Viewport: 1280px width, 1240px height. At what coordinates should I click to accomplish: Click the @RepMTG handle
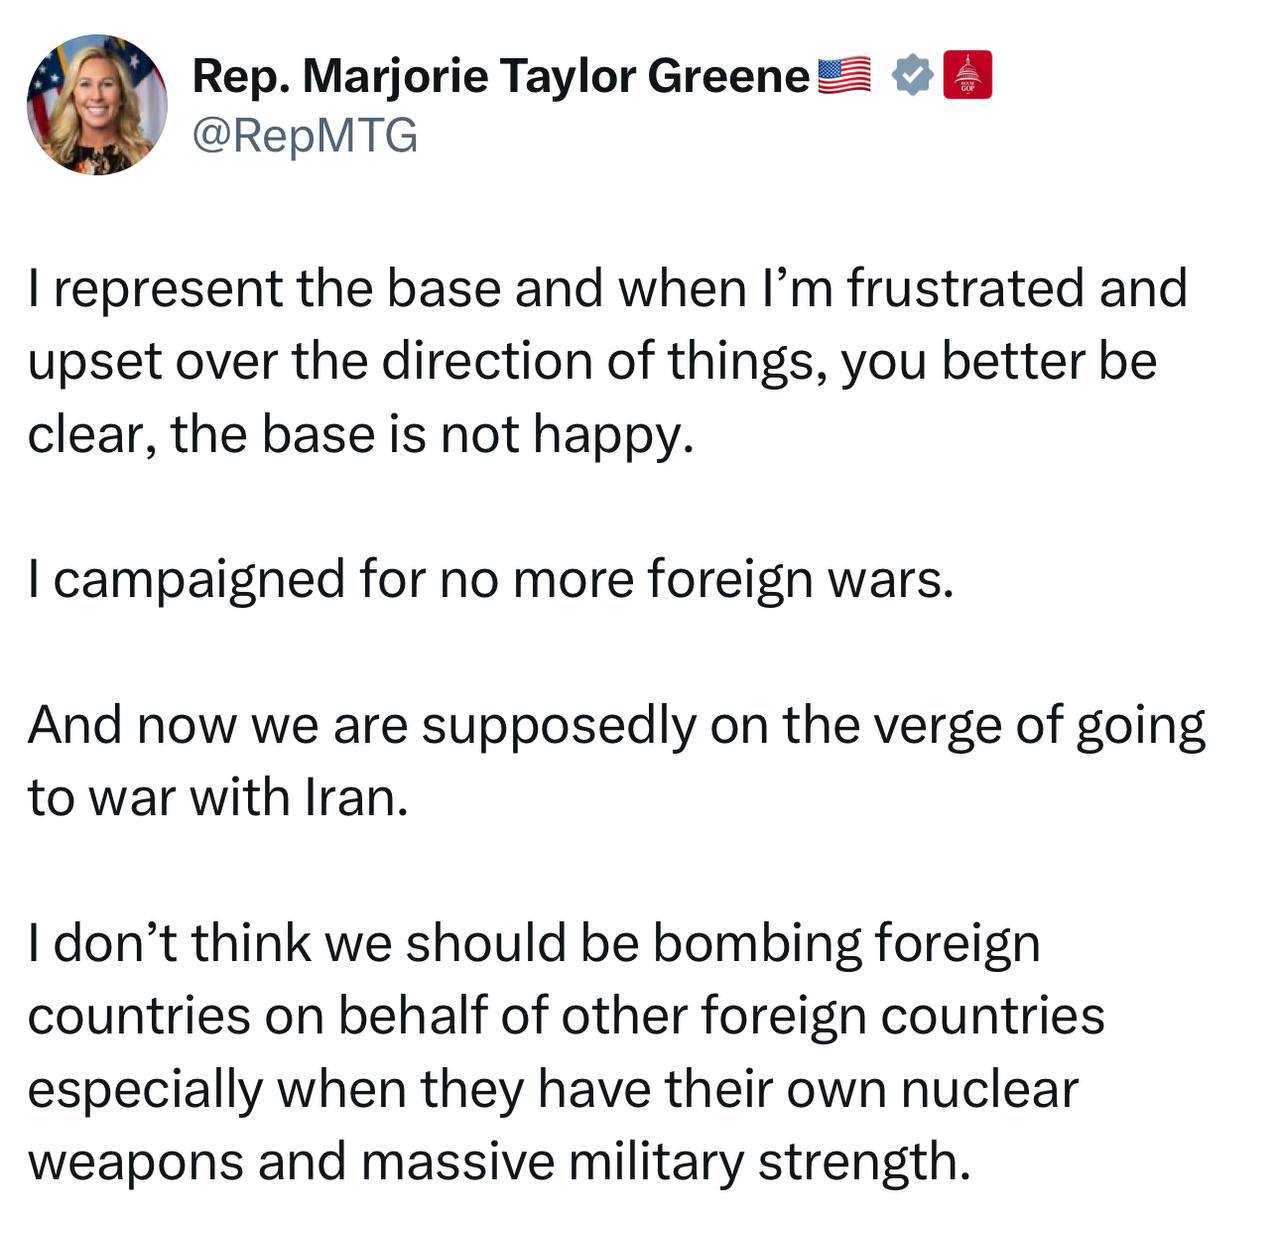pyautogui.click(x=304, y=135)
